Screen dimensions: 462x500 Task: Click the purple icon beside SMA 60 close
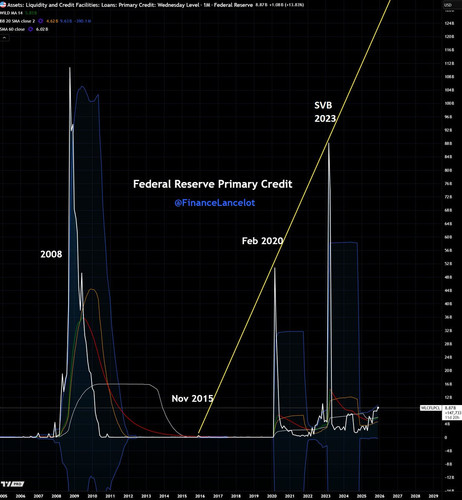30,29
